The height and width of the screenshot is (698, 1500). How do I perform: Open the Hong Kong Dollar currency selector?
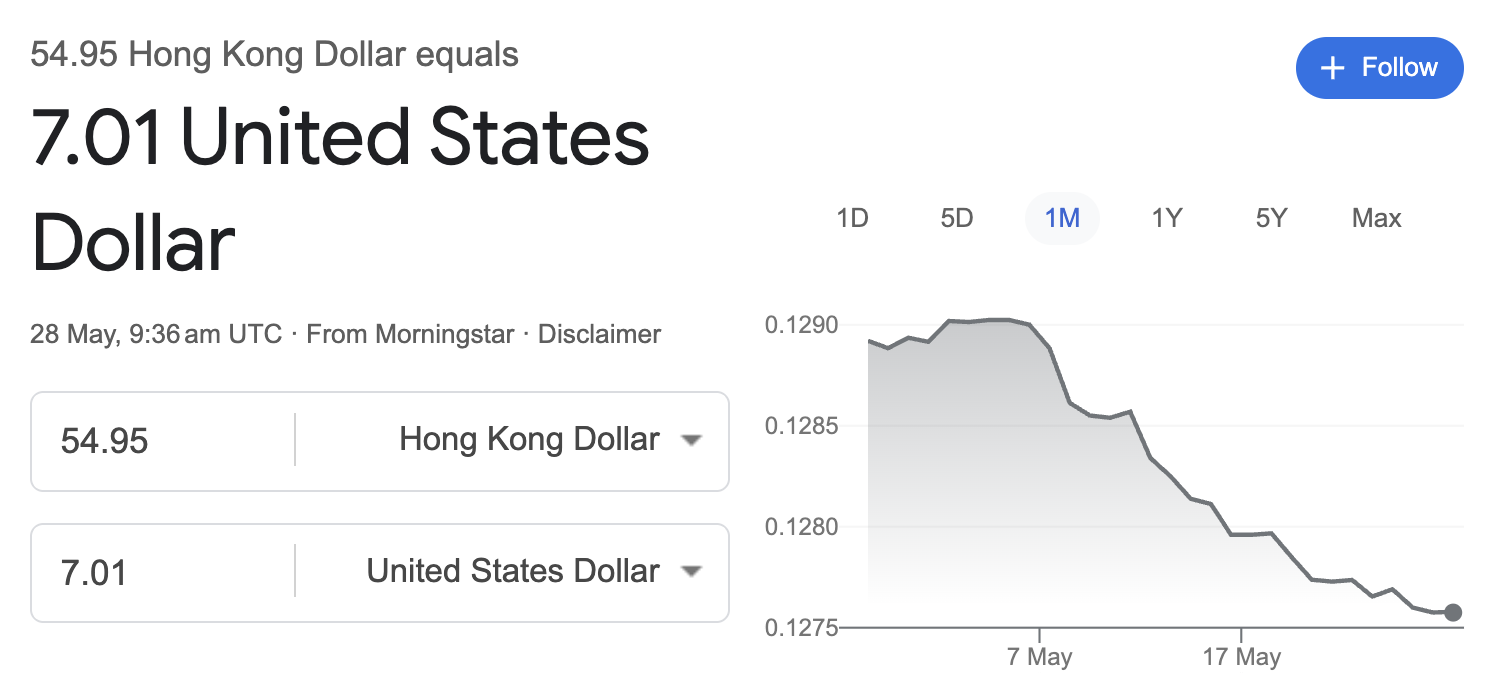click(x=550, y=439)
